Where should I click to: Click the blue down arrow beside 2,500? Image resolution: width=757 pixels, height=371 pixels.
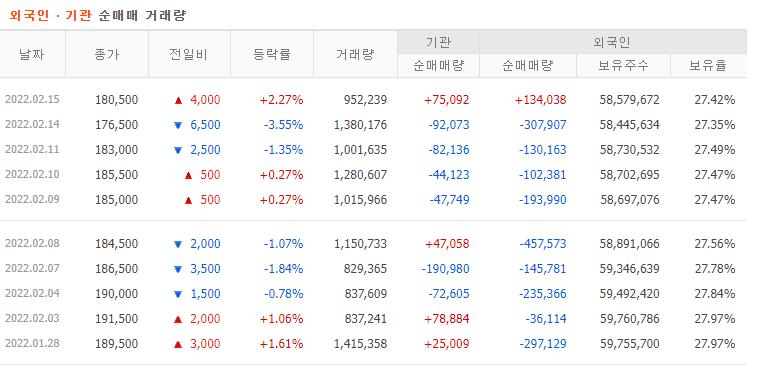[x=178, y=151]
